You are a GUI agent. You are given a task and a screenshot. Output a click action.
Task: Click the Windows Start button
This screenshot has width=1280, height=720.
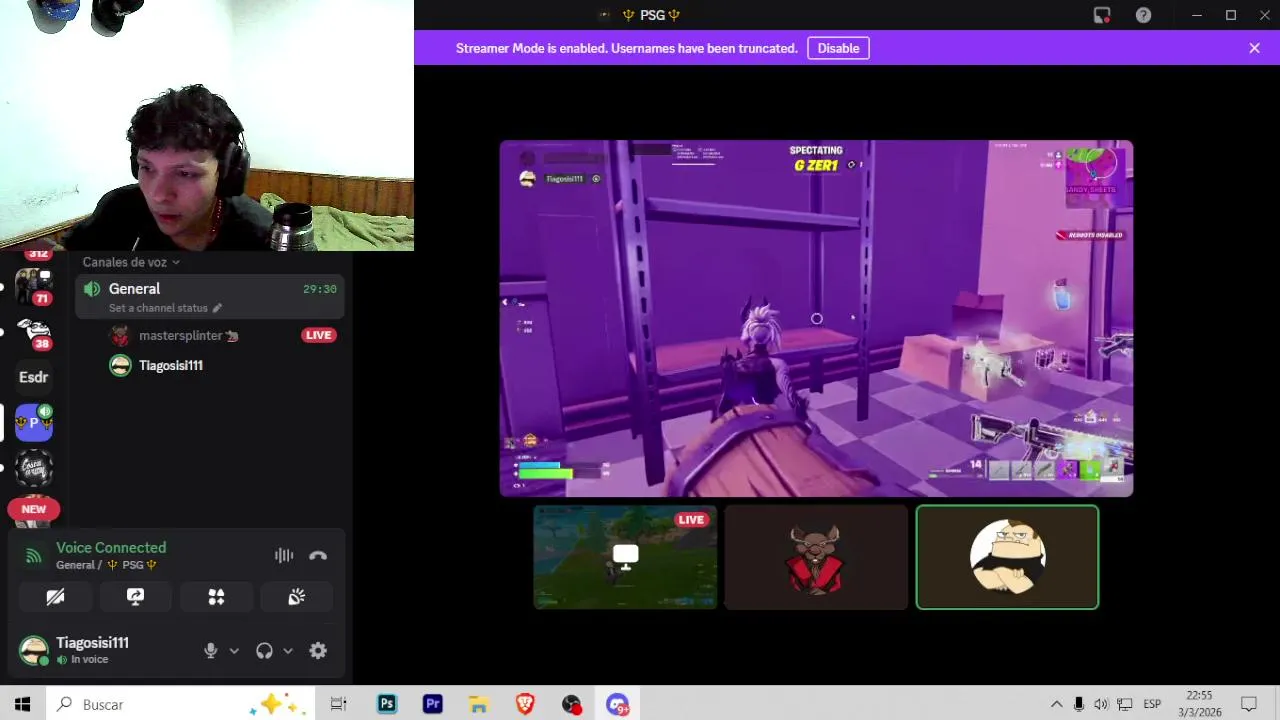[x=22, y=704]
